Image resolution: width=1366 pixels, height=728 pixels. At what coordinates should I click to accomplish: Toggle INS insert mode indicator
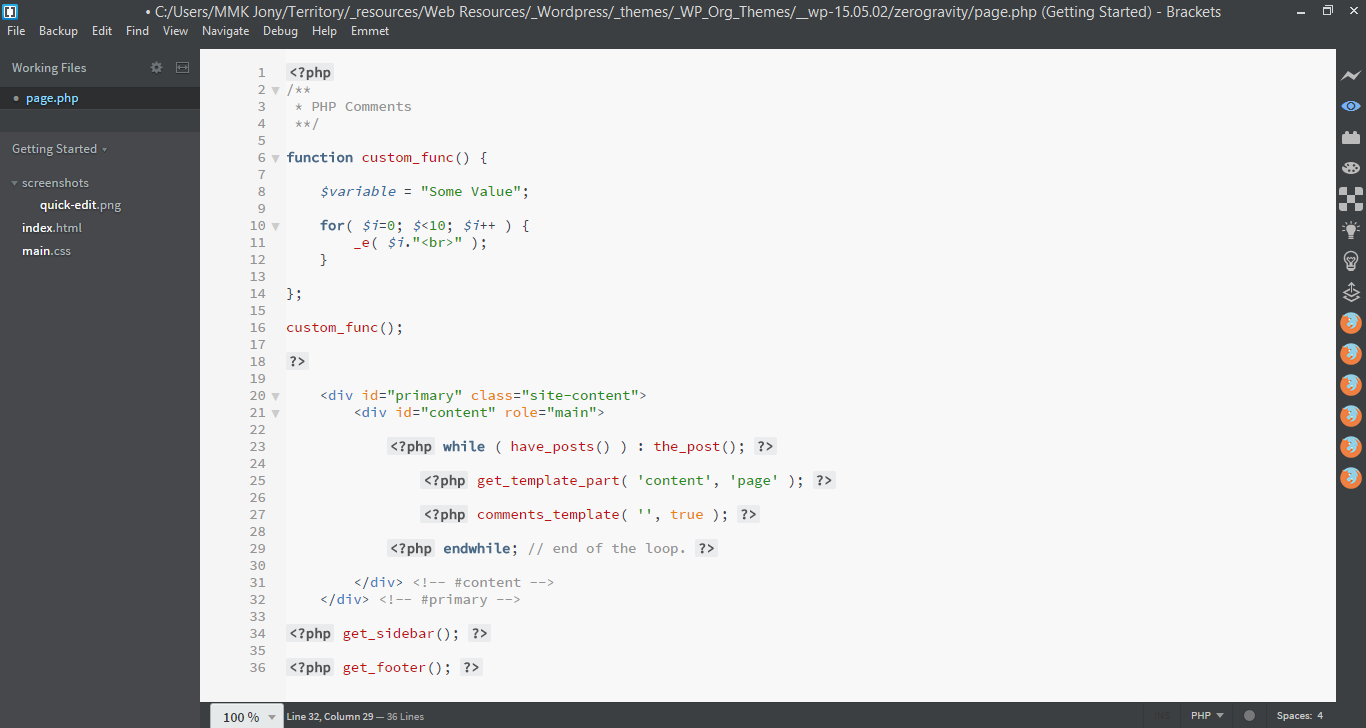click(x=1163, y=716)
